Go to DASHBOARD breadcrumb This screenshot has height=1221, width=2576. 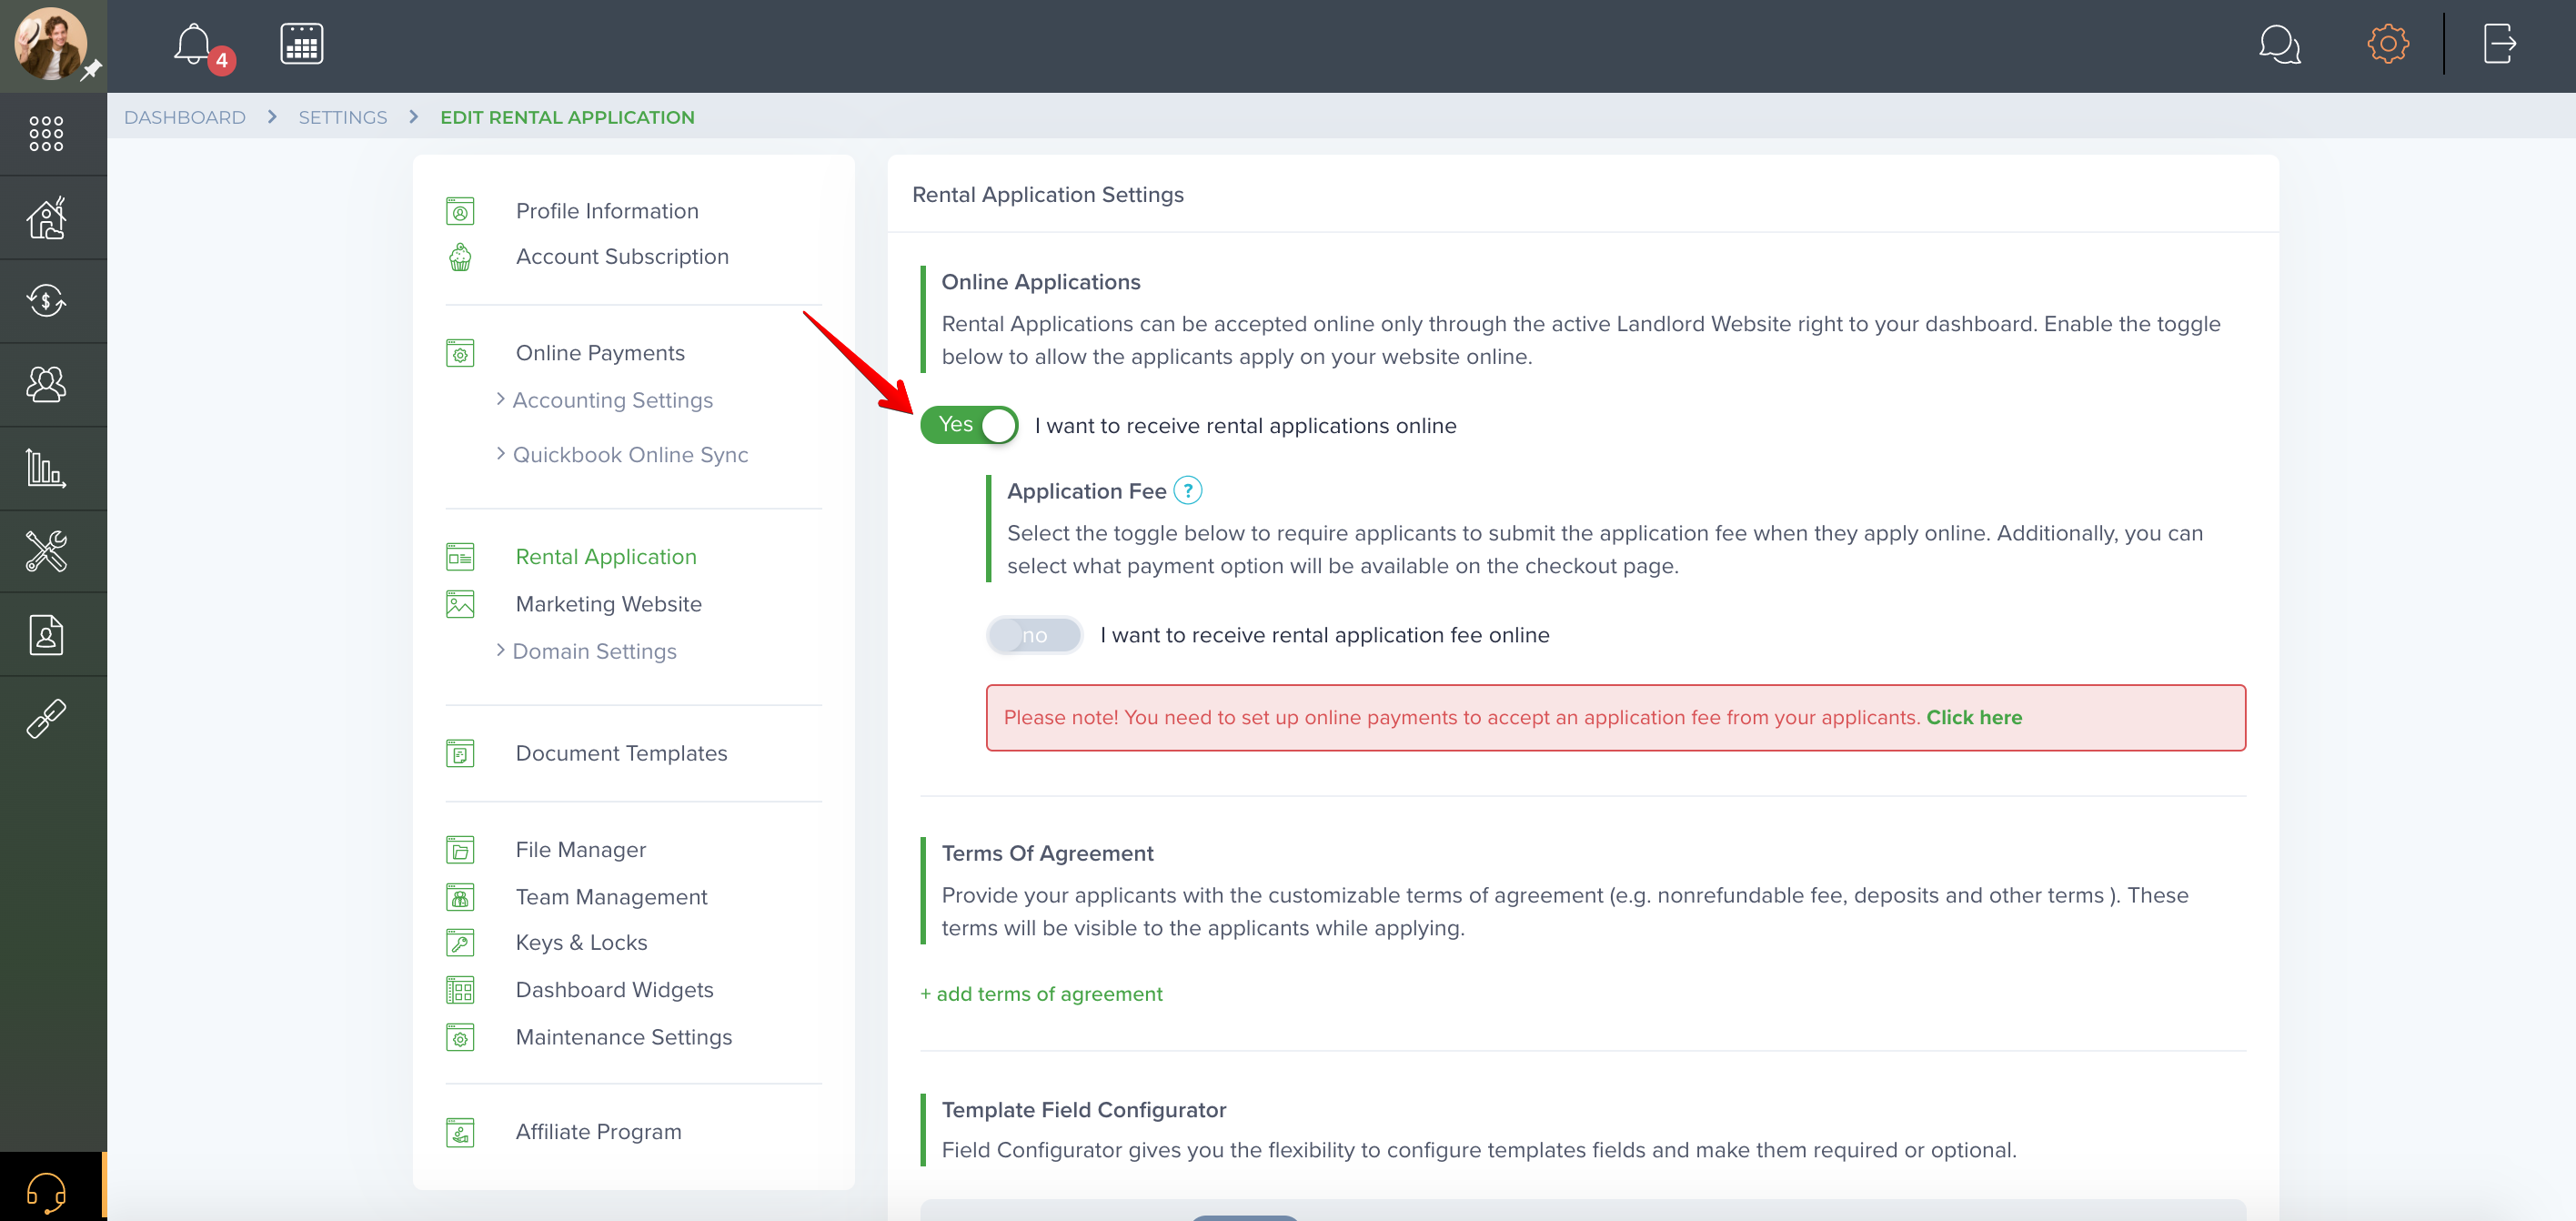pyautogui.click(x=185, y=117)
